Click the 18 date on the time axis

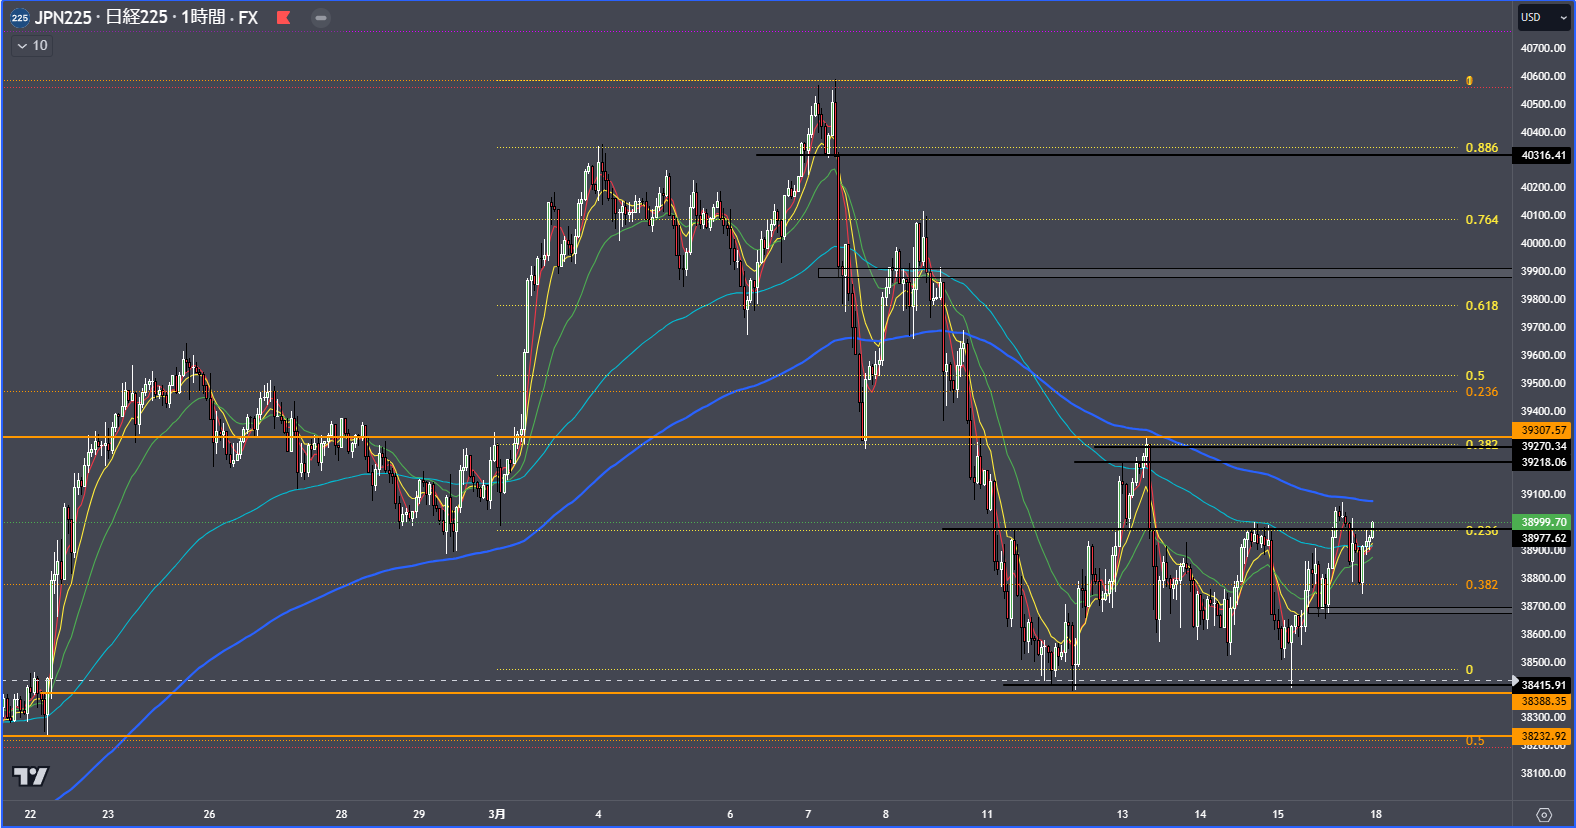[1376, 814]
